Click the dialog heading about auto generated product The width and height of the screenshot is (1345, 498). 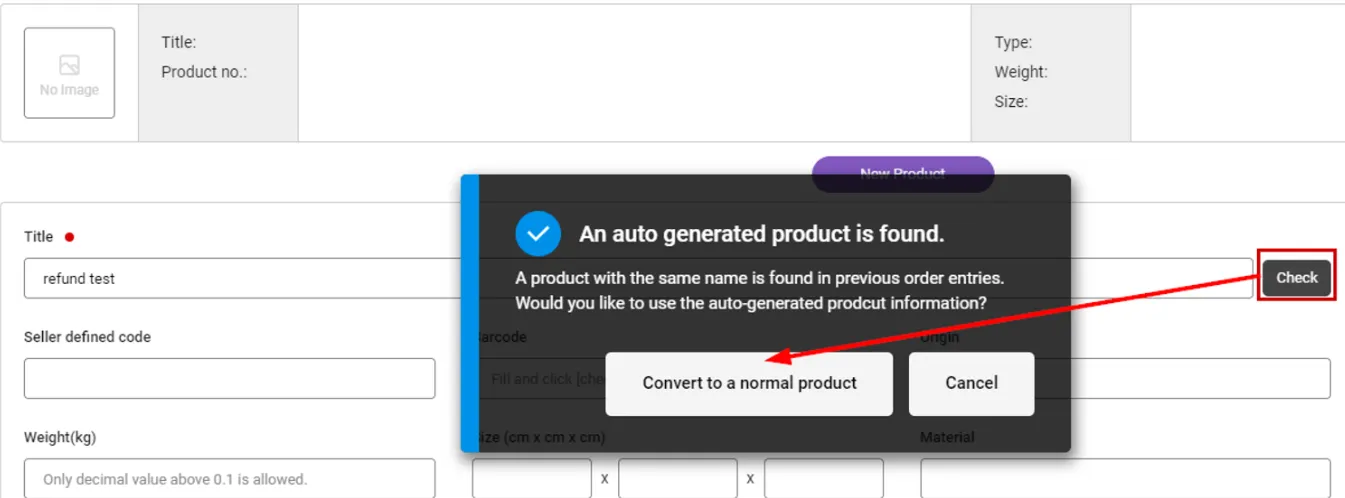click(761, 234)
